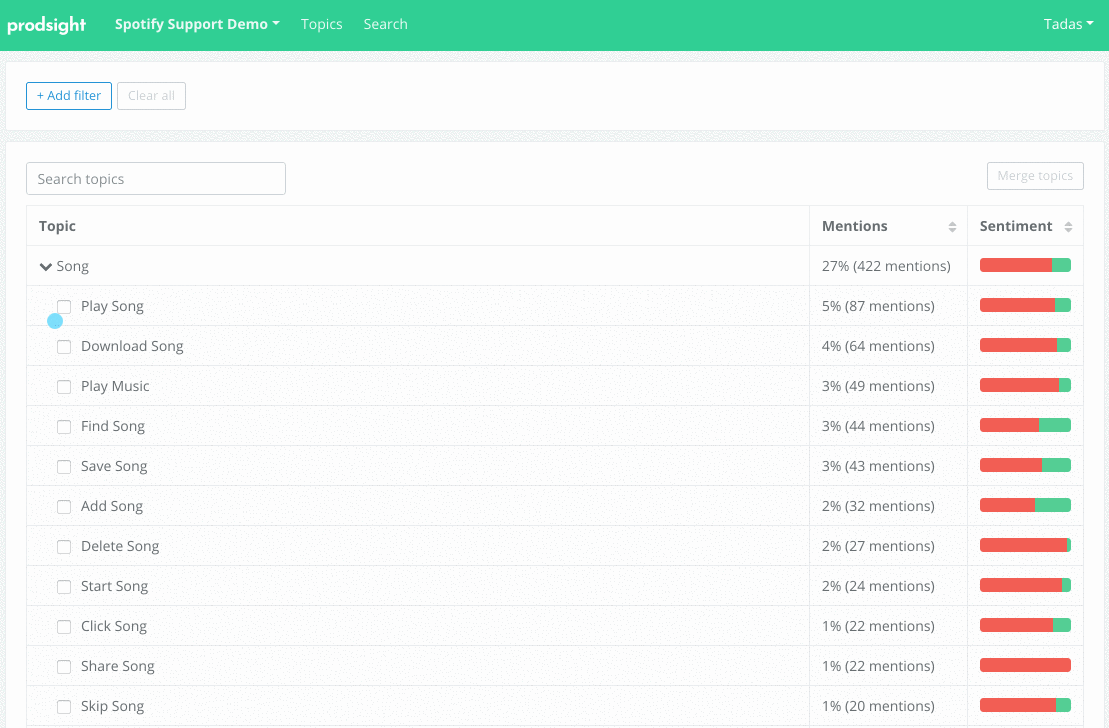The image size is (1109, 728).
Task: Check the Play Music checkbox
Action: [x=64, y=387]
